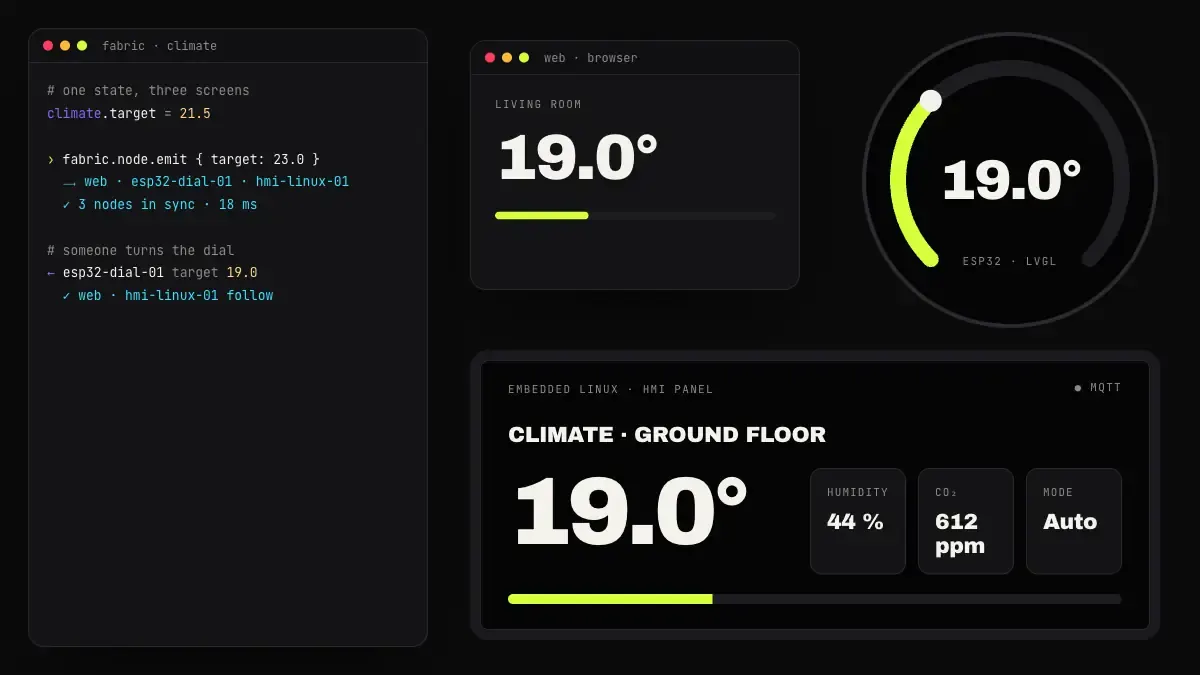The image size is (1200, 675).
Task: Select the CO₂ 612 ppm card
Action: 966,521
